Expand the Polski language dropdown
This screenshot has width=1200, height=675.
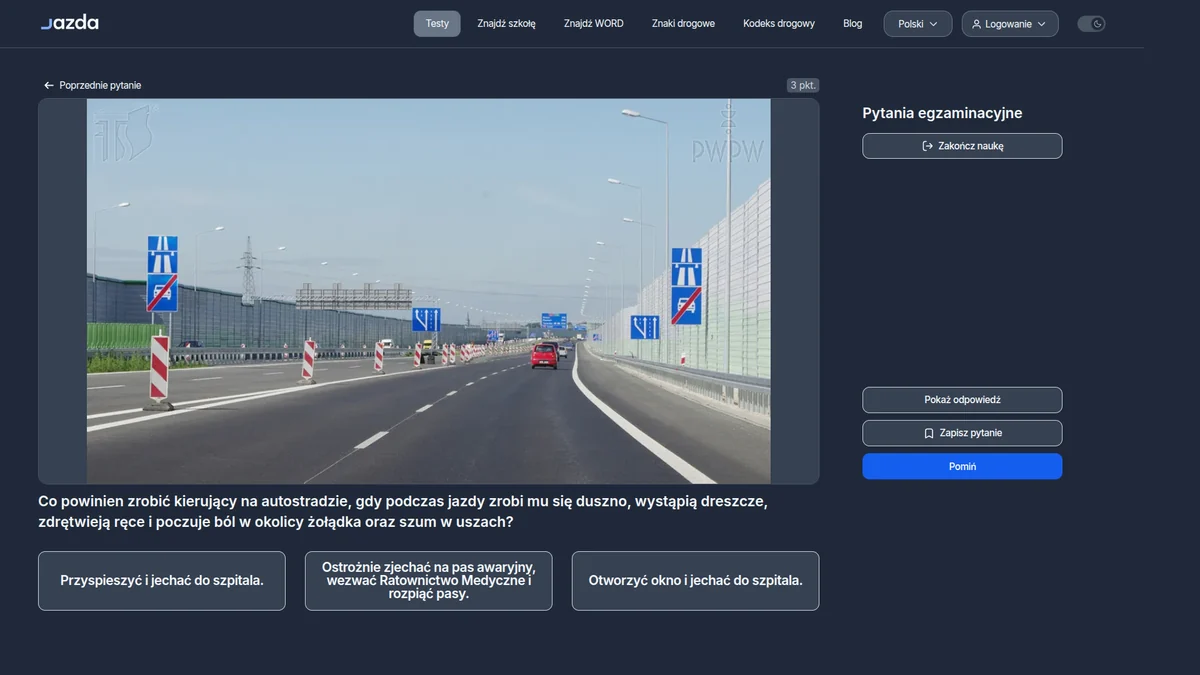point(918,24)
